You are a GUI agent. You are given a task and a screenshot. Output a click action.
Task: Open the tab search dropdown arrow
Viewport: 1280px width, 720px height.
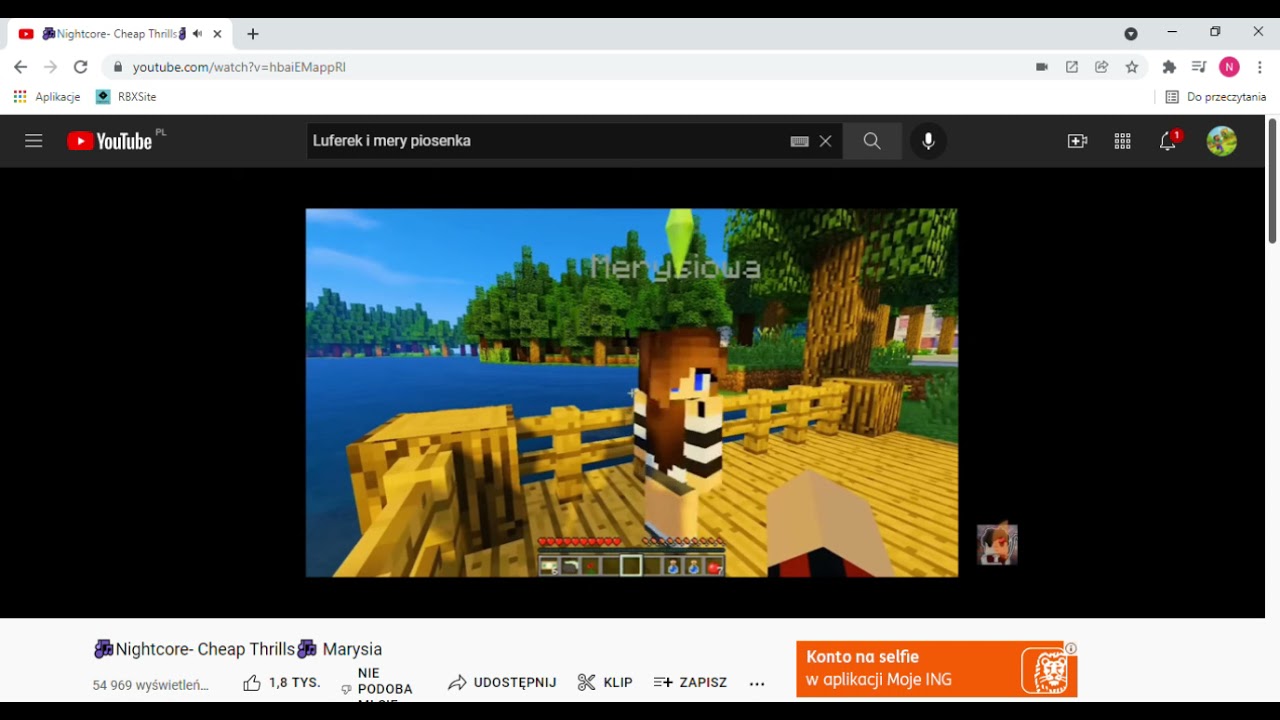click(x=1131, y=34)
